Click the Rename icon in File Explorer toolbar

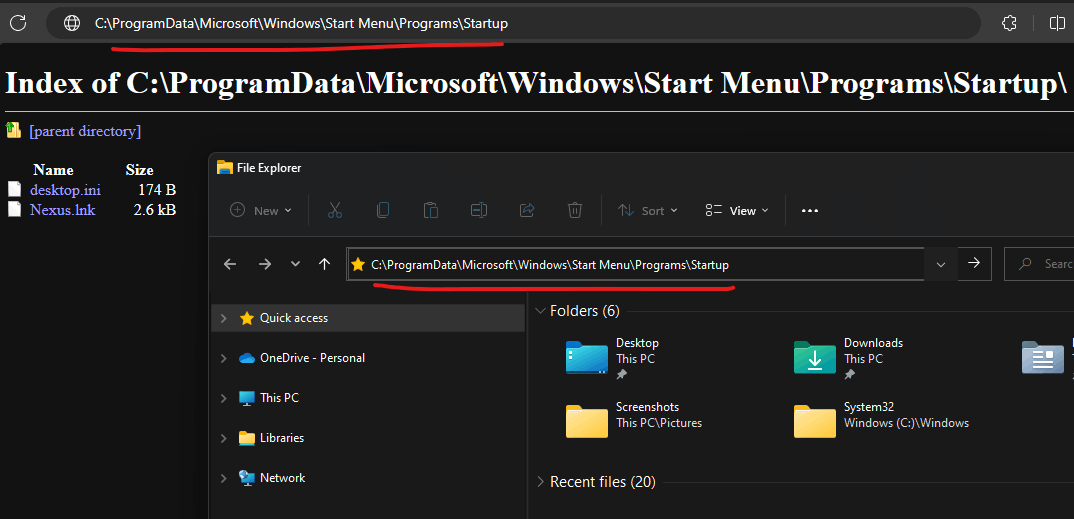[479, 210]
